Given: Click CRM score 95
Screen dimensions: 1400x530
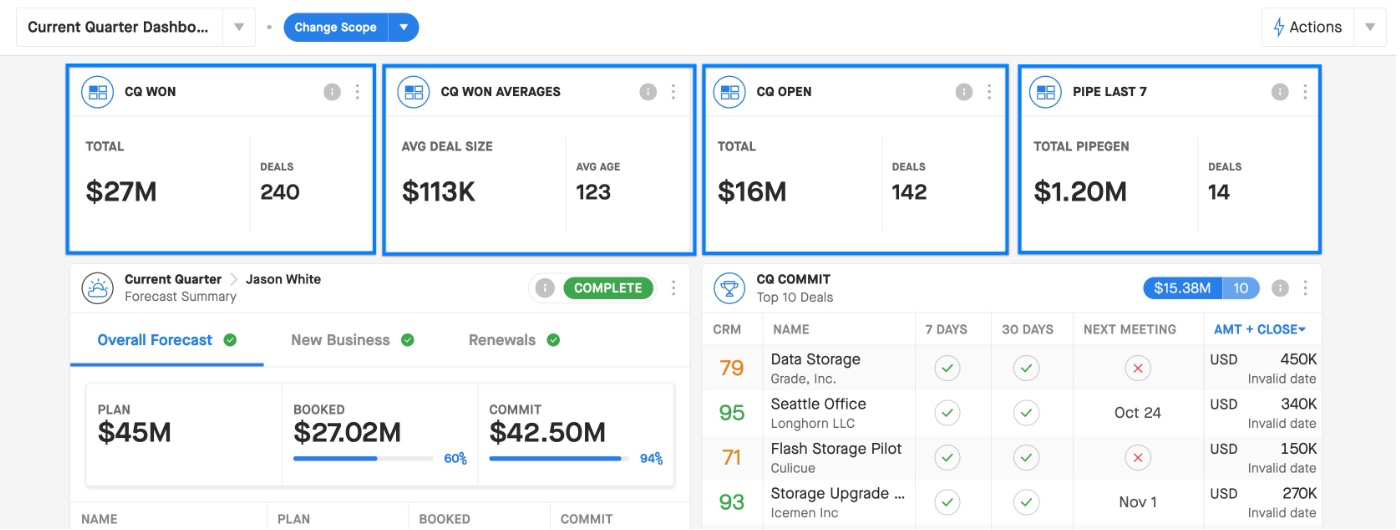Looking at the screenshot, I should tap(732, 412).
